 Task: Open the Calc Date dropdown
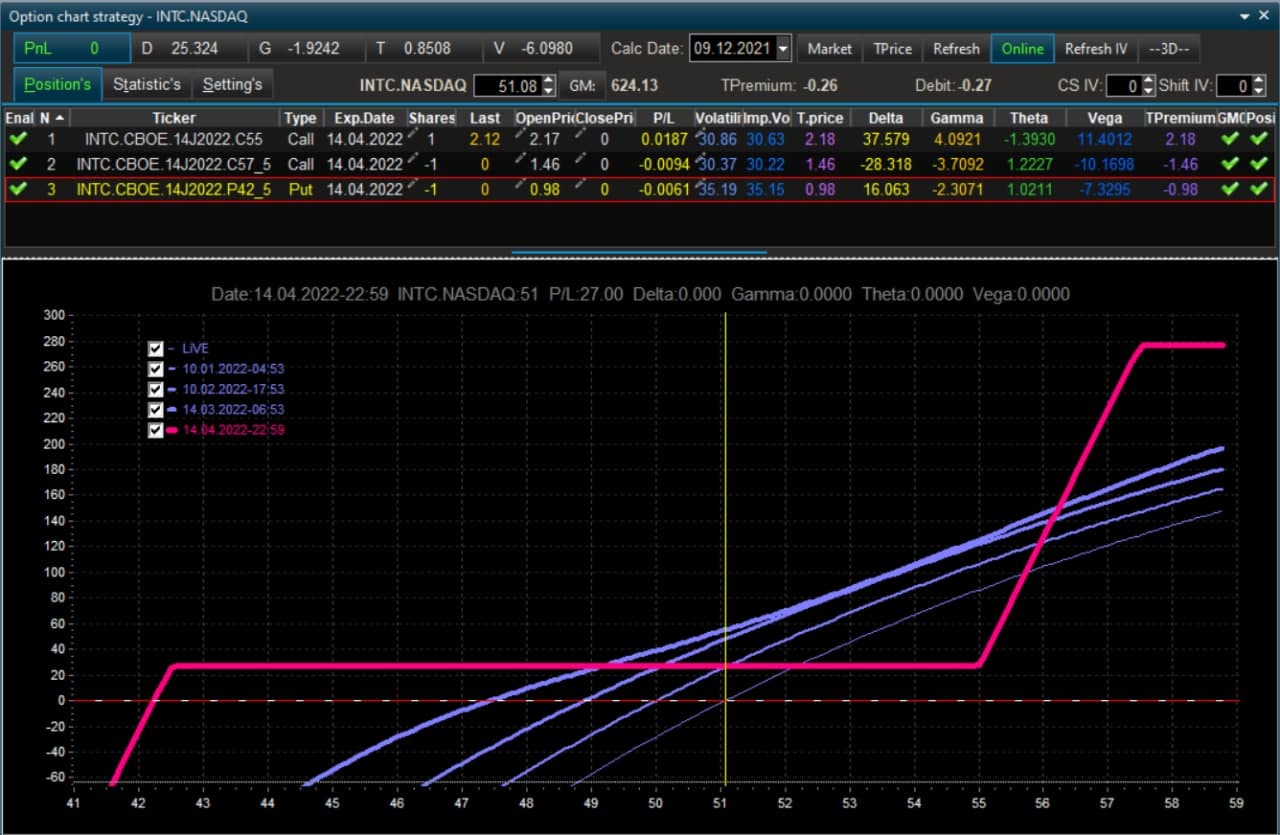point(783,48)
